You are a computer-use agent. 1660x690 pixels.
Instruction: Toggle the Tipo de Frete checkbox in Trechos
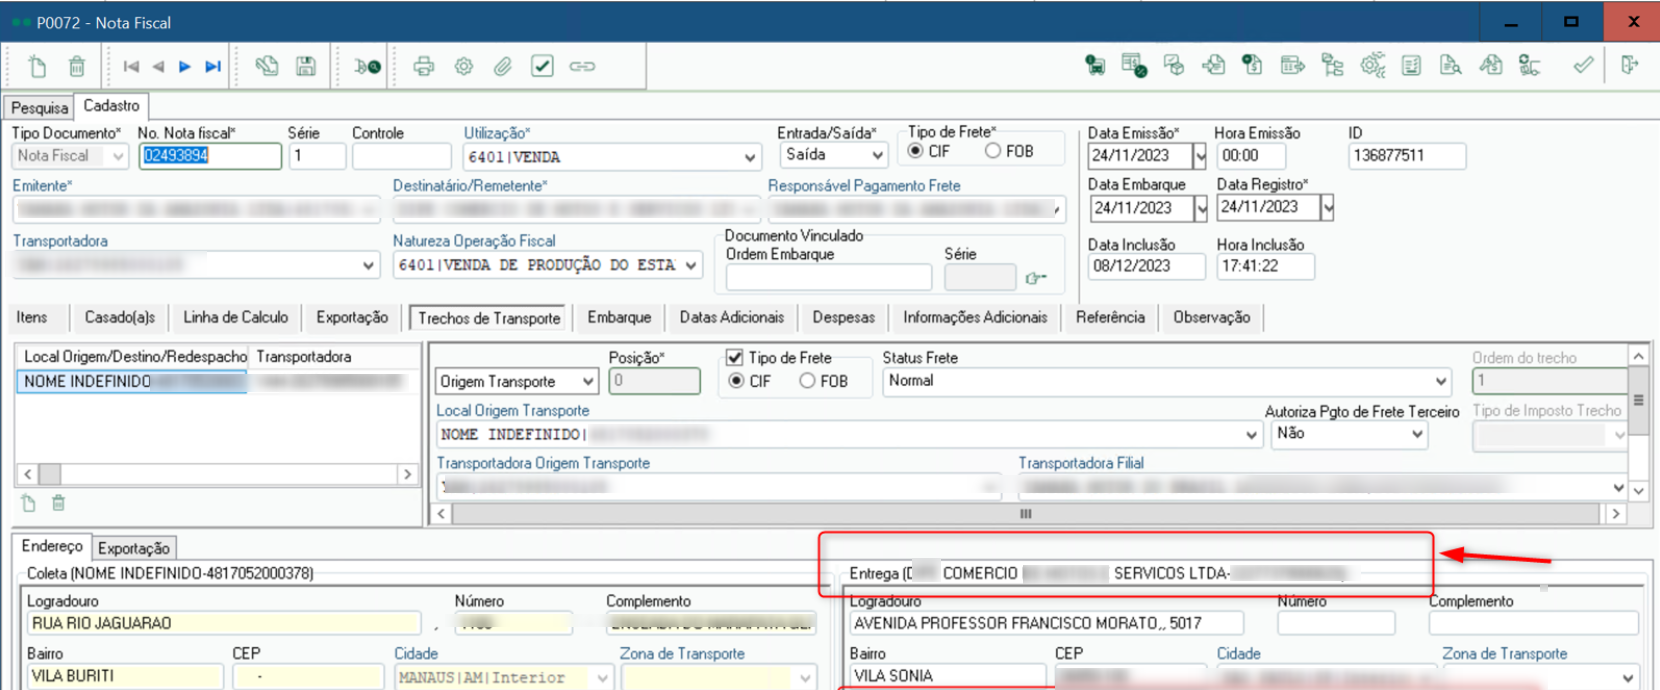[735, 357]
